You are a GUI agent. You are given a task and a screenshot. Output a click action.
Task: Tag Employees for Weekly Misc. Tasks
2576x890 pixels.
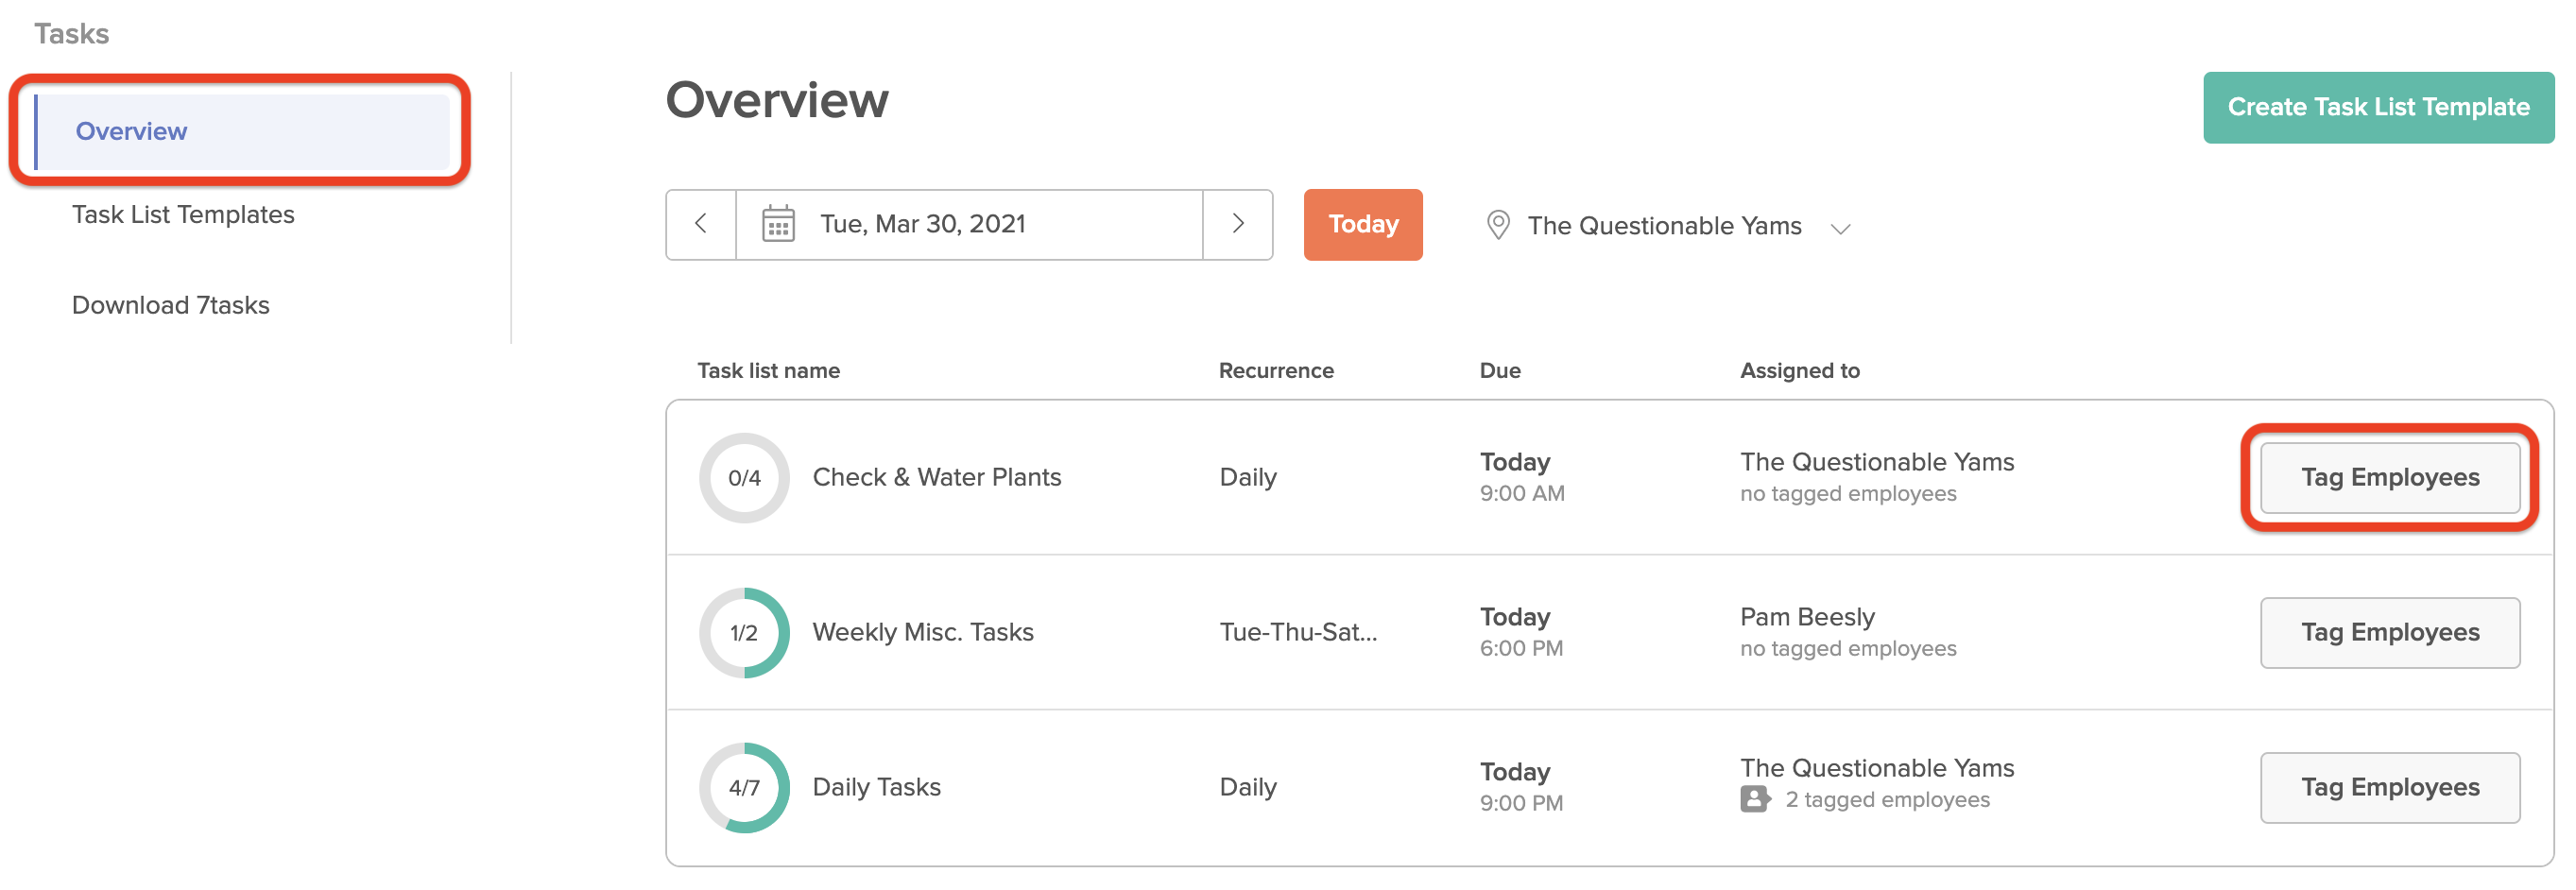(x=2390, y=633)
